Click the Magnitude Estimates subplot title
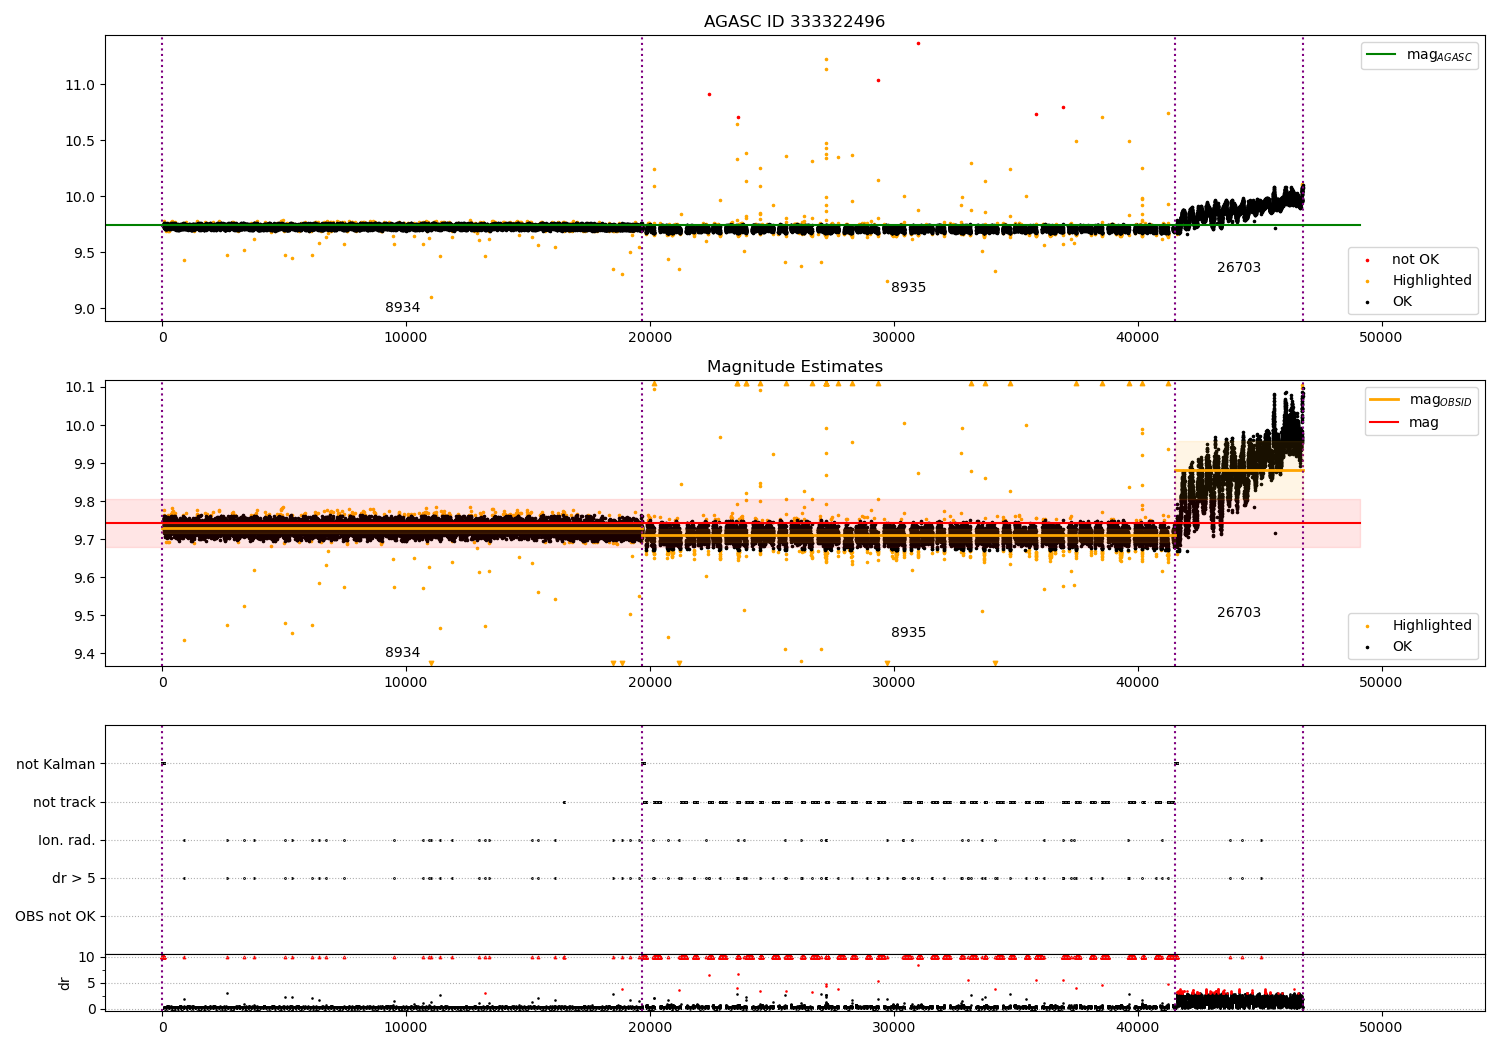1500x1050 pixels. [794, 367]
